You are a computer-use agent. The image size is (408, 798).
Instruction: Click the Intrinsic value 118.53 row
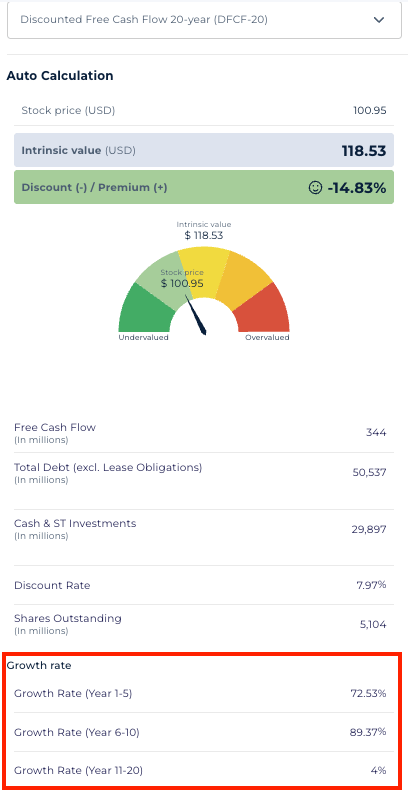pos(204,150)
